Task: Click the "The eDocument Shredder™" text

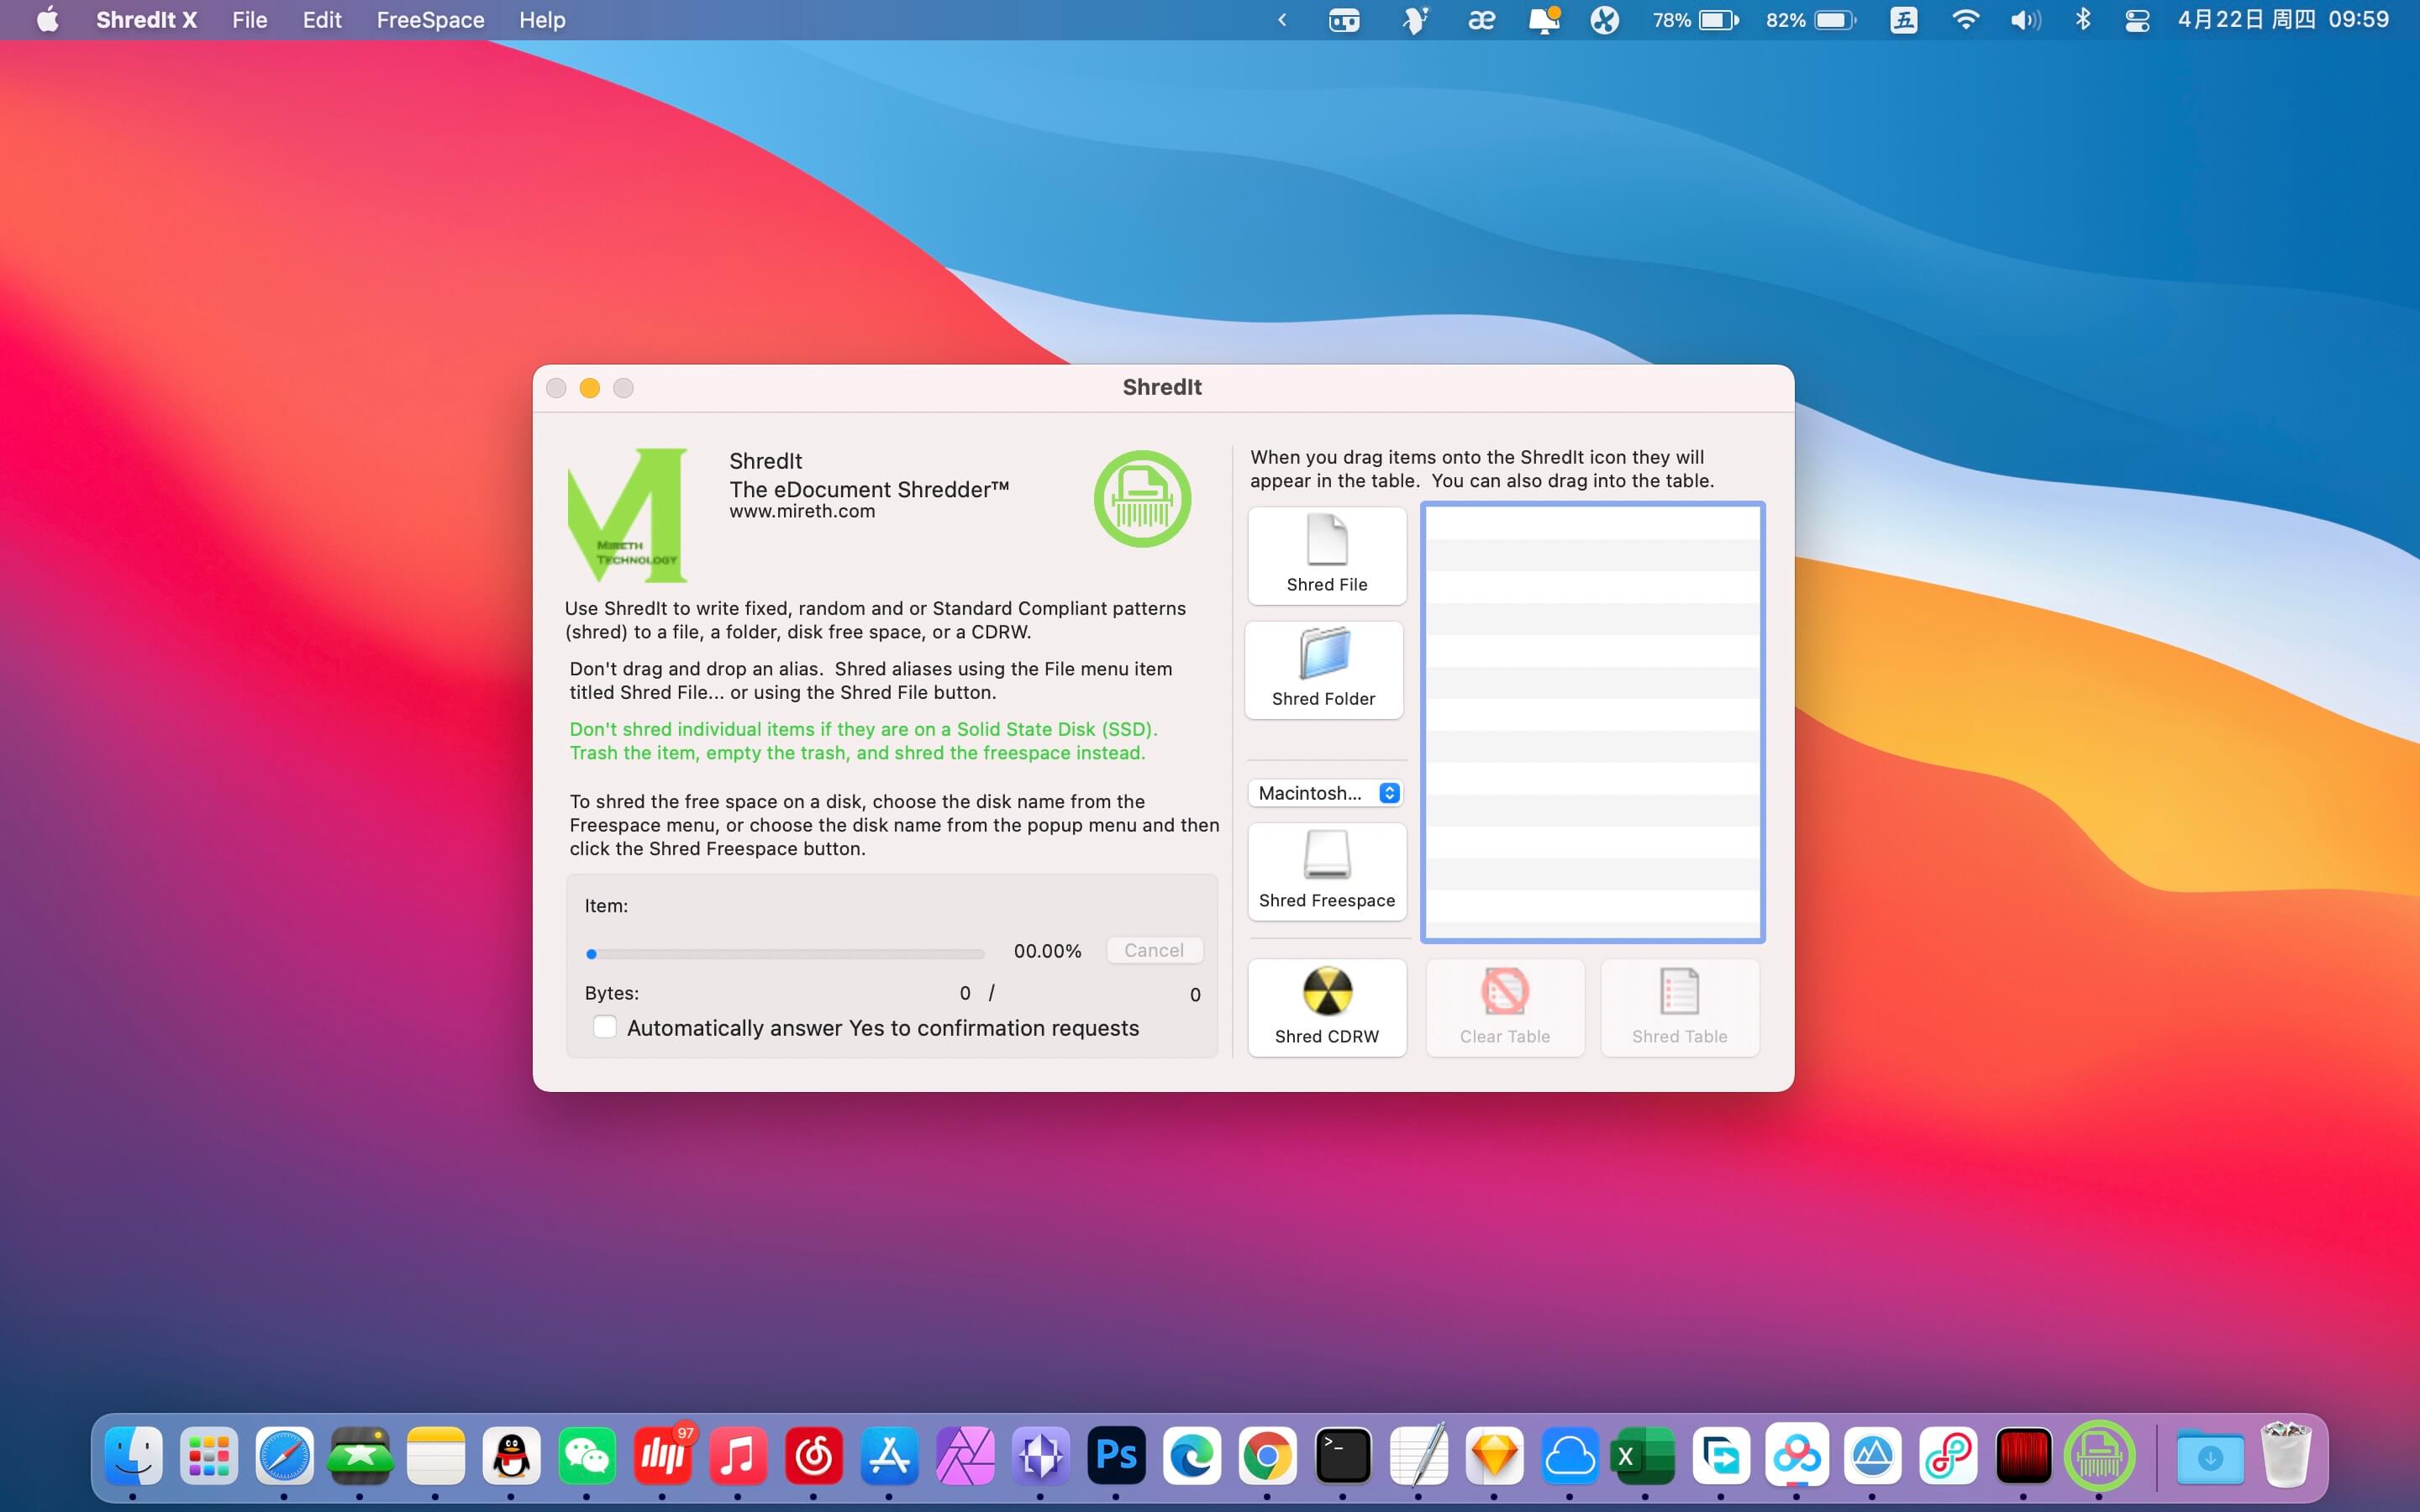Action: click(x=869, y=489)
